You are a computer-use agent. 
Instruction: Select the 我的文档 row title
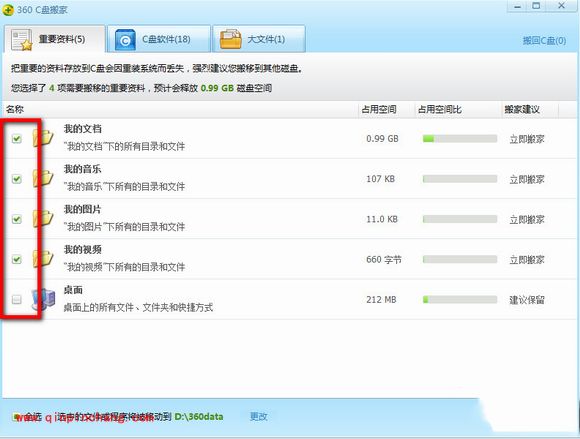82,129
